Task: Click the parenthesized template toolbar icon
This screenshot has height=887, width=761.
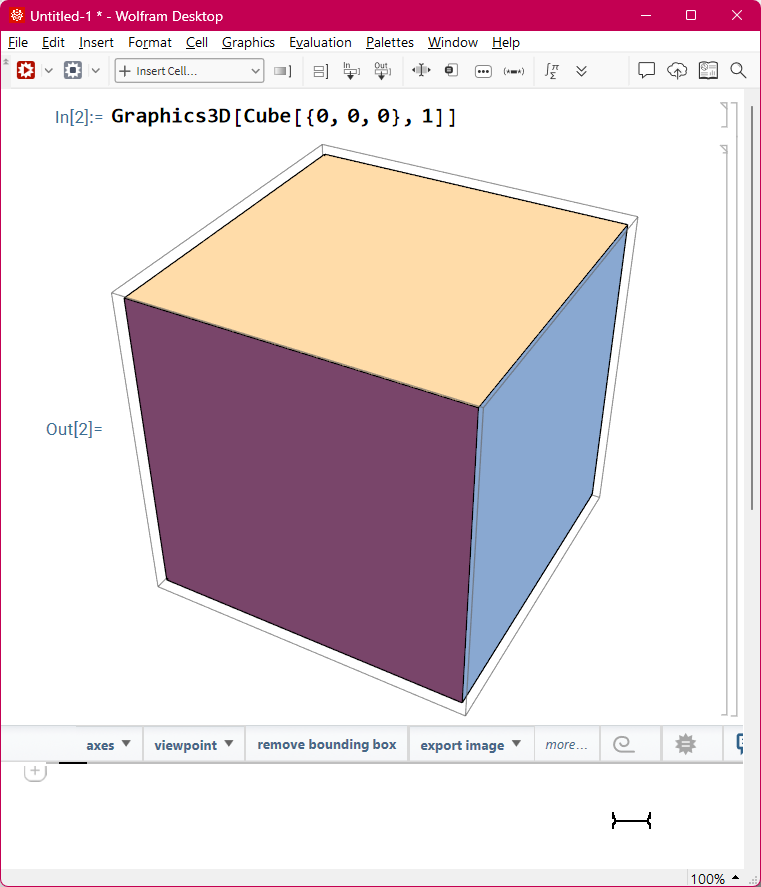Action: point(514,71)
